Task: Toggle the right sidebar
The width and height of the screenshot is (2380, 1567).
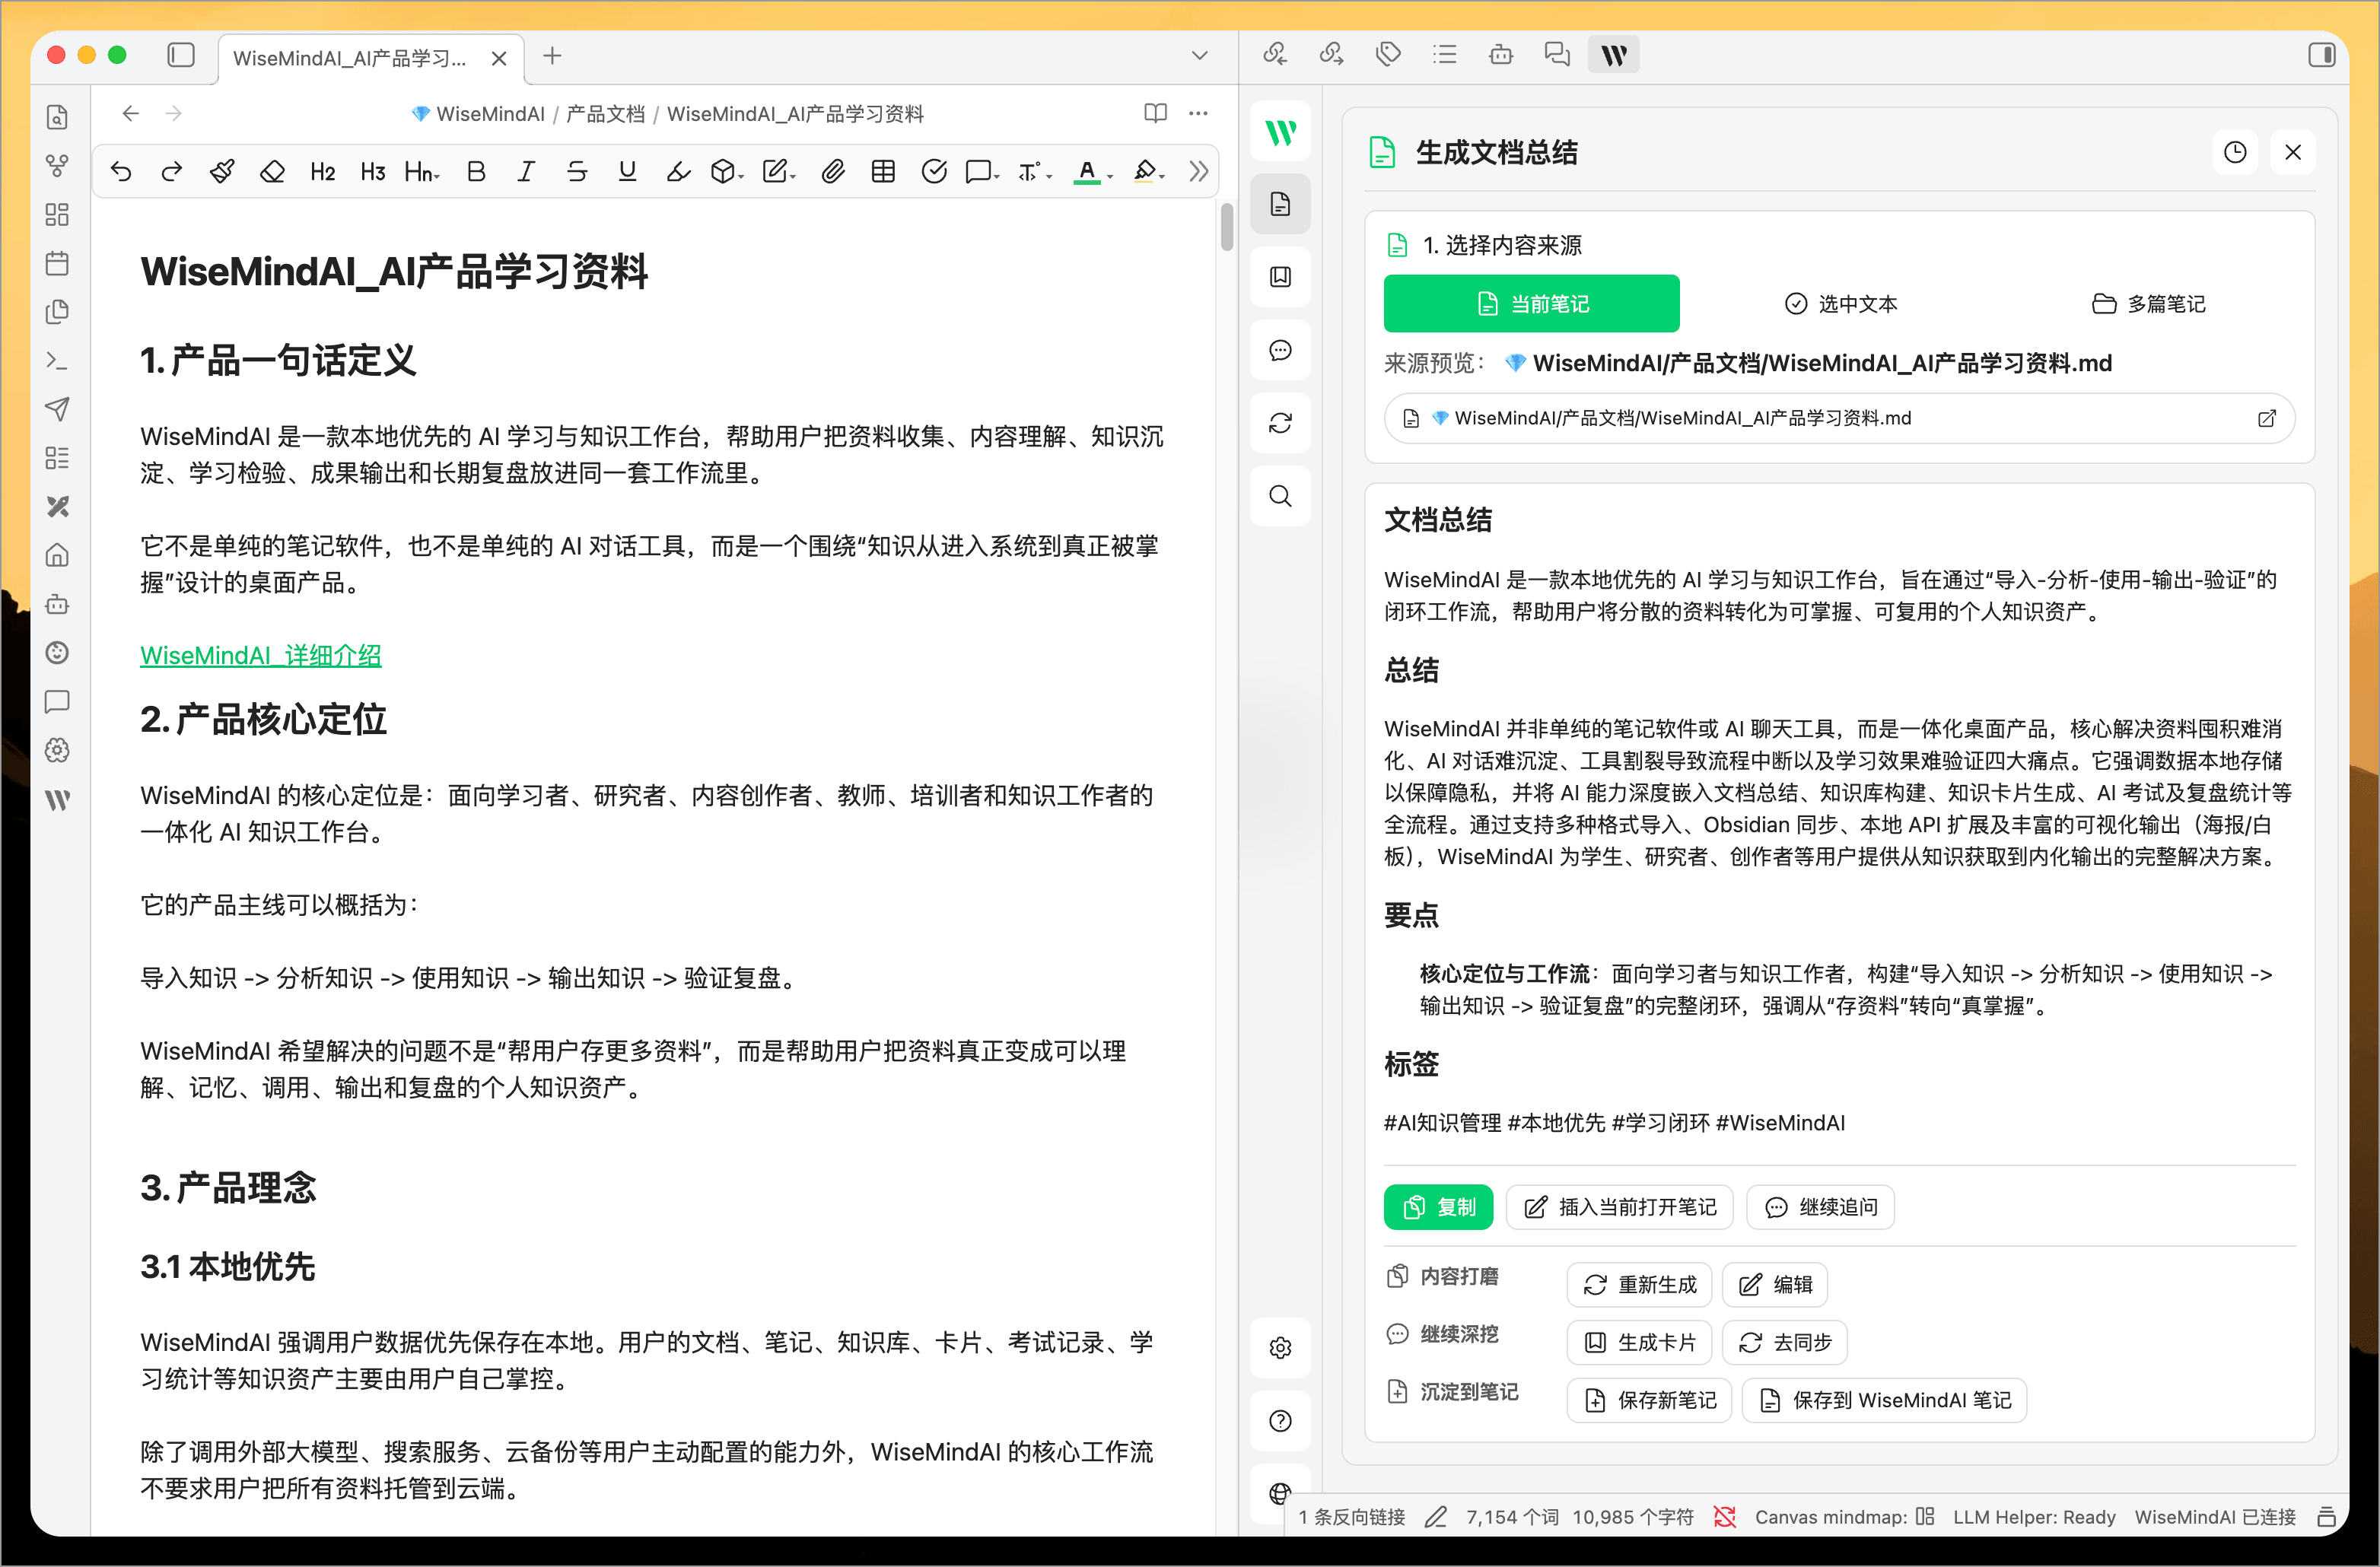Action: tap(2321, 55)
